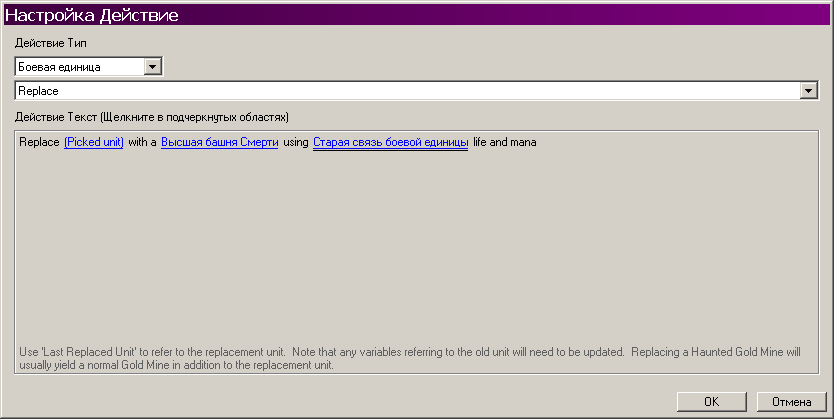Click the 'Настройка Действие' title bar
834x419 pixels.
pos(417,15)
